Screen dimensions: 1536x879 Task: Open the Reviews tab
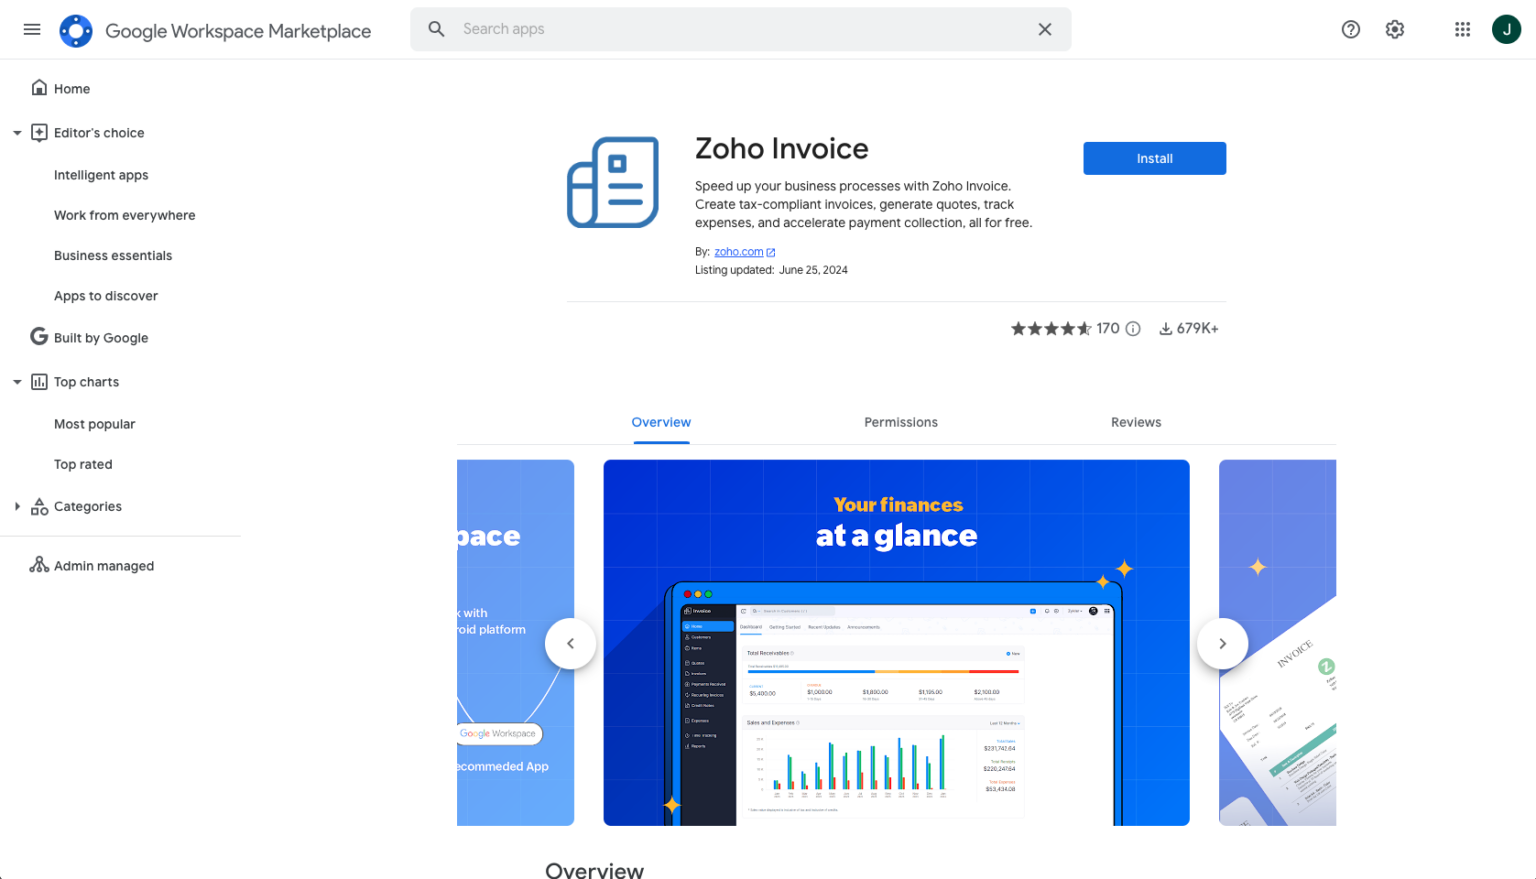1135,422
